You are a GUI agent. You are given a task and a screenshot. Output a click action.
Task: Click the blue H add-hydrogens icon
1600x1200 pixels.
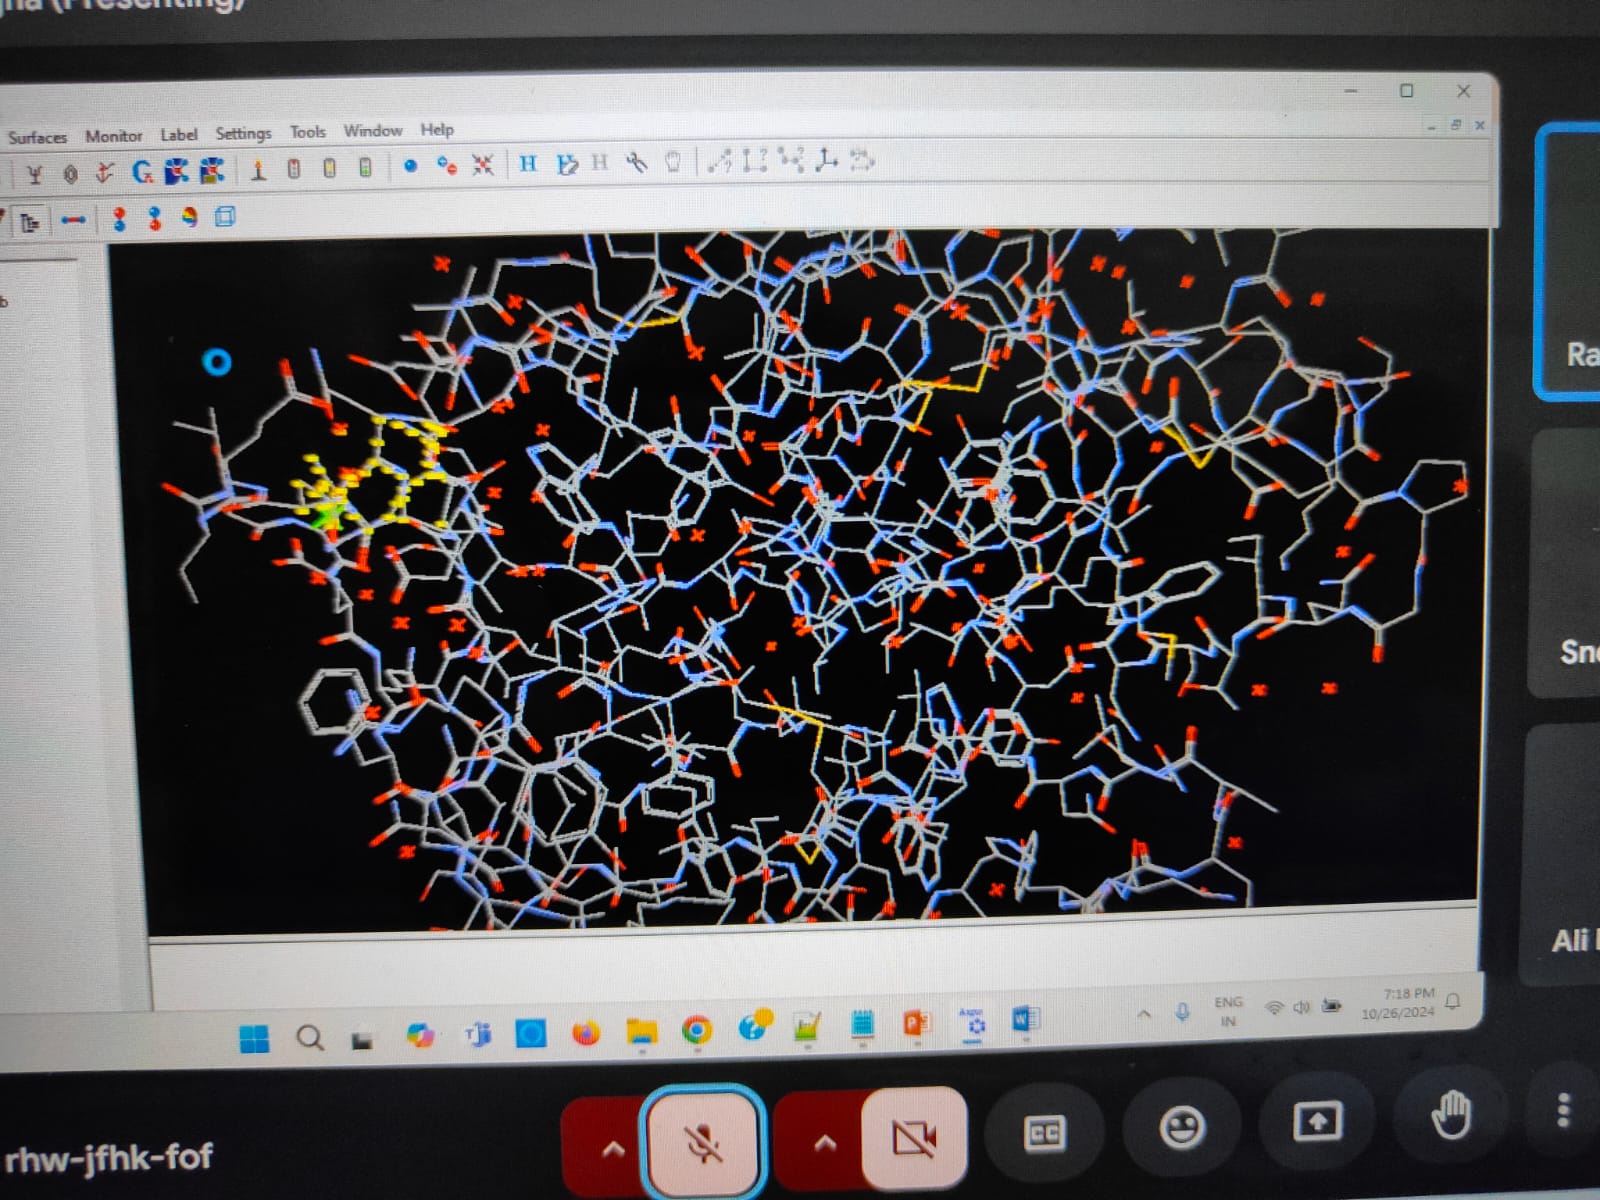click(528, 164)
